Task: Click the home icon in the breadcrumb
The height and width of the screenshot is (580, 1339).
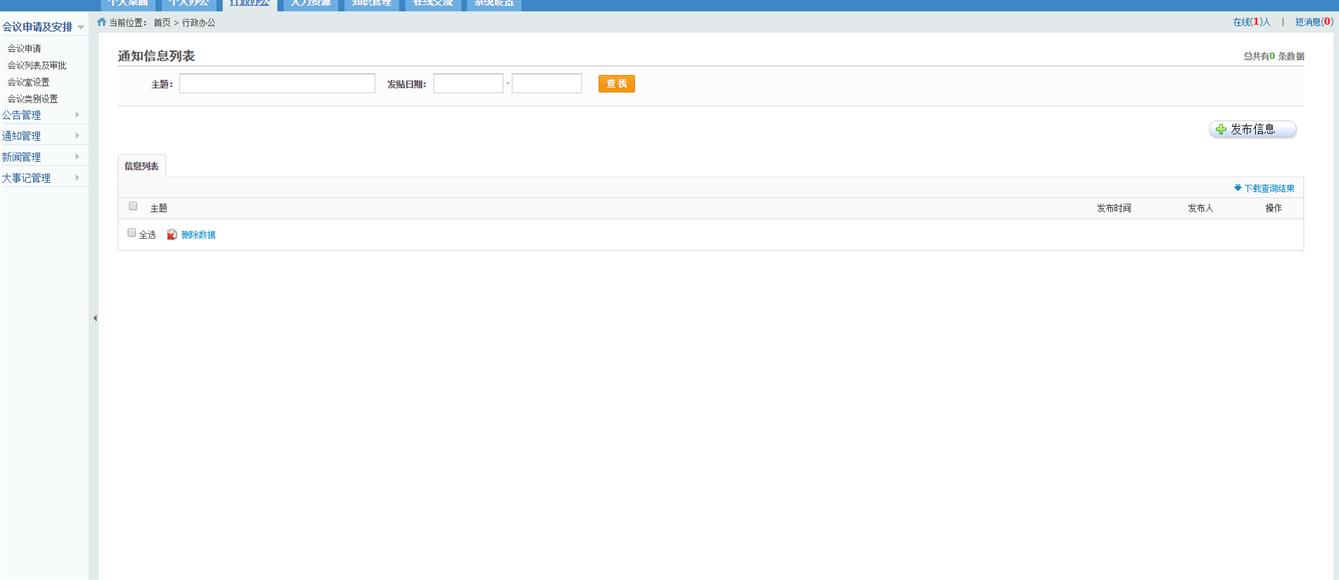Action: pos(102,22)
